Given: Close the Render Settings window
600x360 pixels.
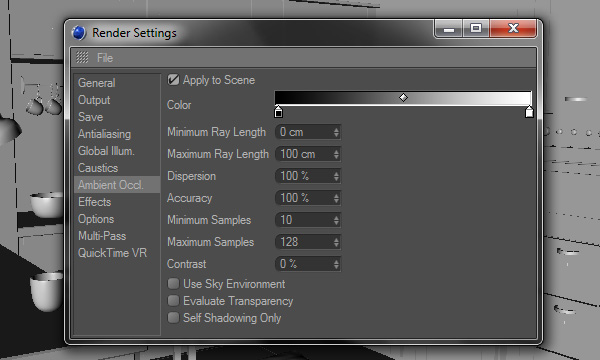Looking at the screenshot, I should (x=513, y=29).
